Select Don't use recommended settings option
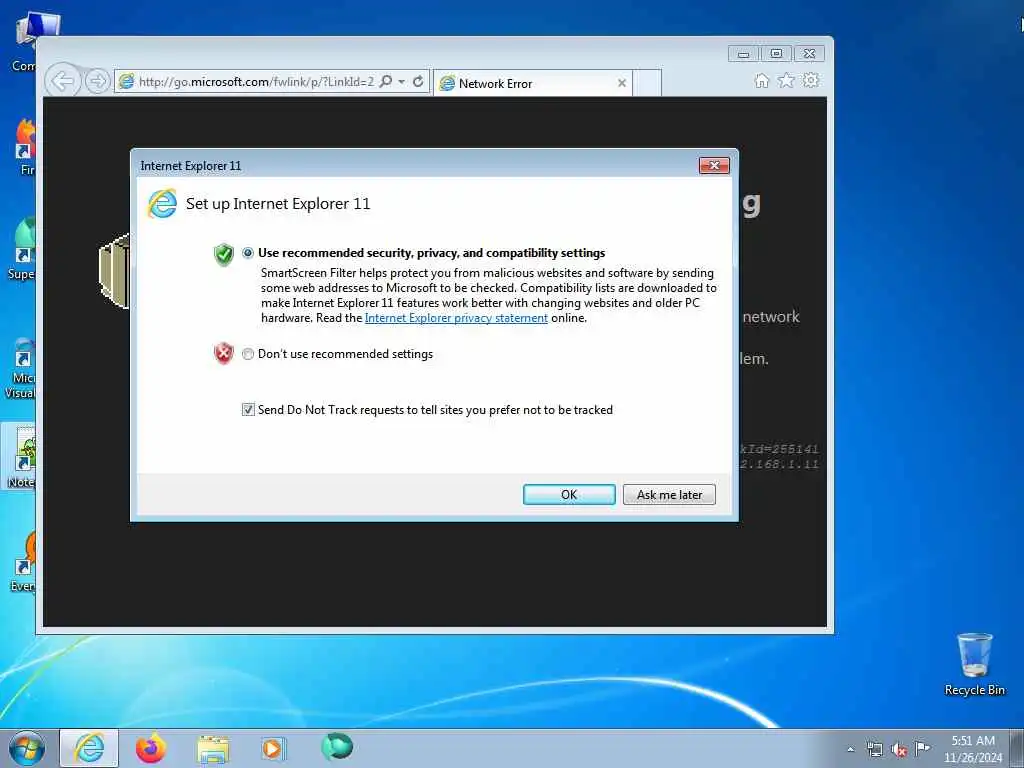The width and height of the screenshot is (1024, 768). pyautogui.click(x=248, y=354)
